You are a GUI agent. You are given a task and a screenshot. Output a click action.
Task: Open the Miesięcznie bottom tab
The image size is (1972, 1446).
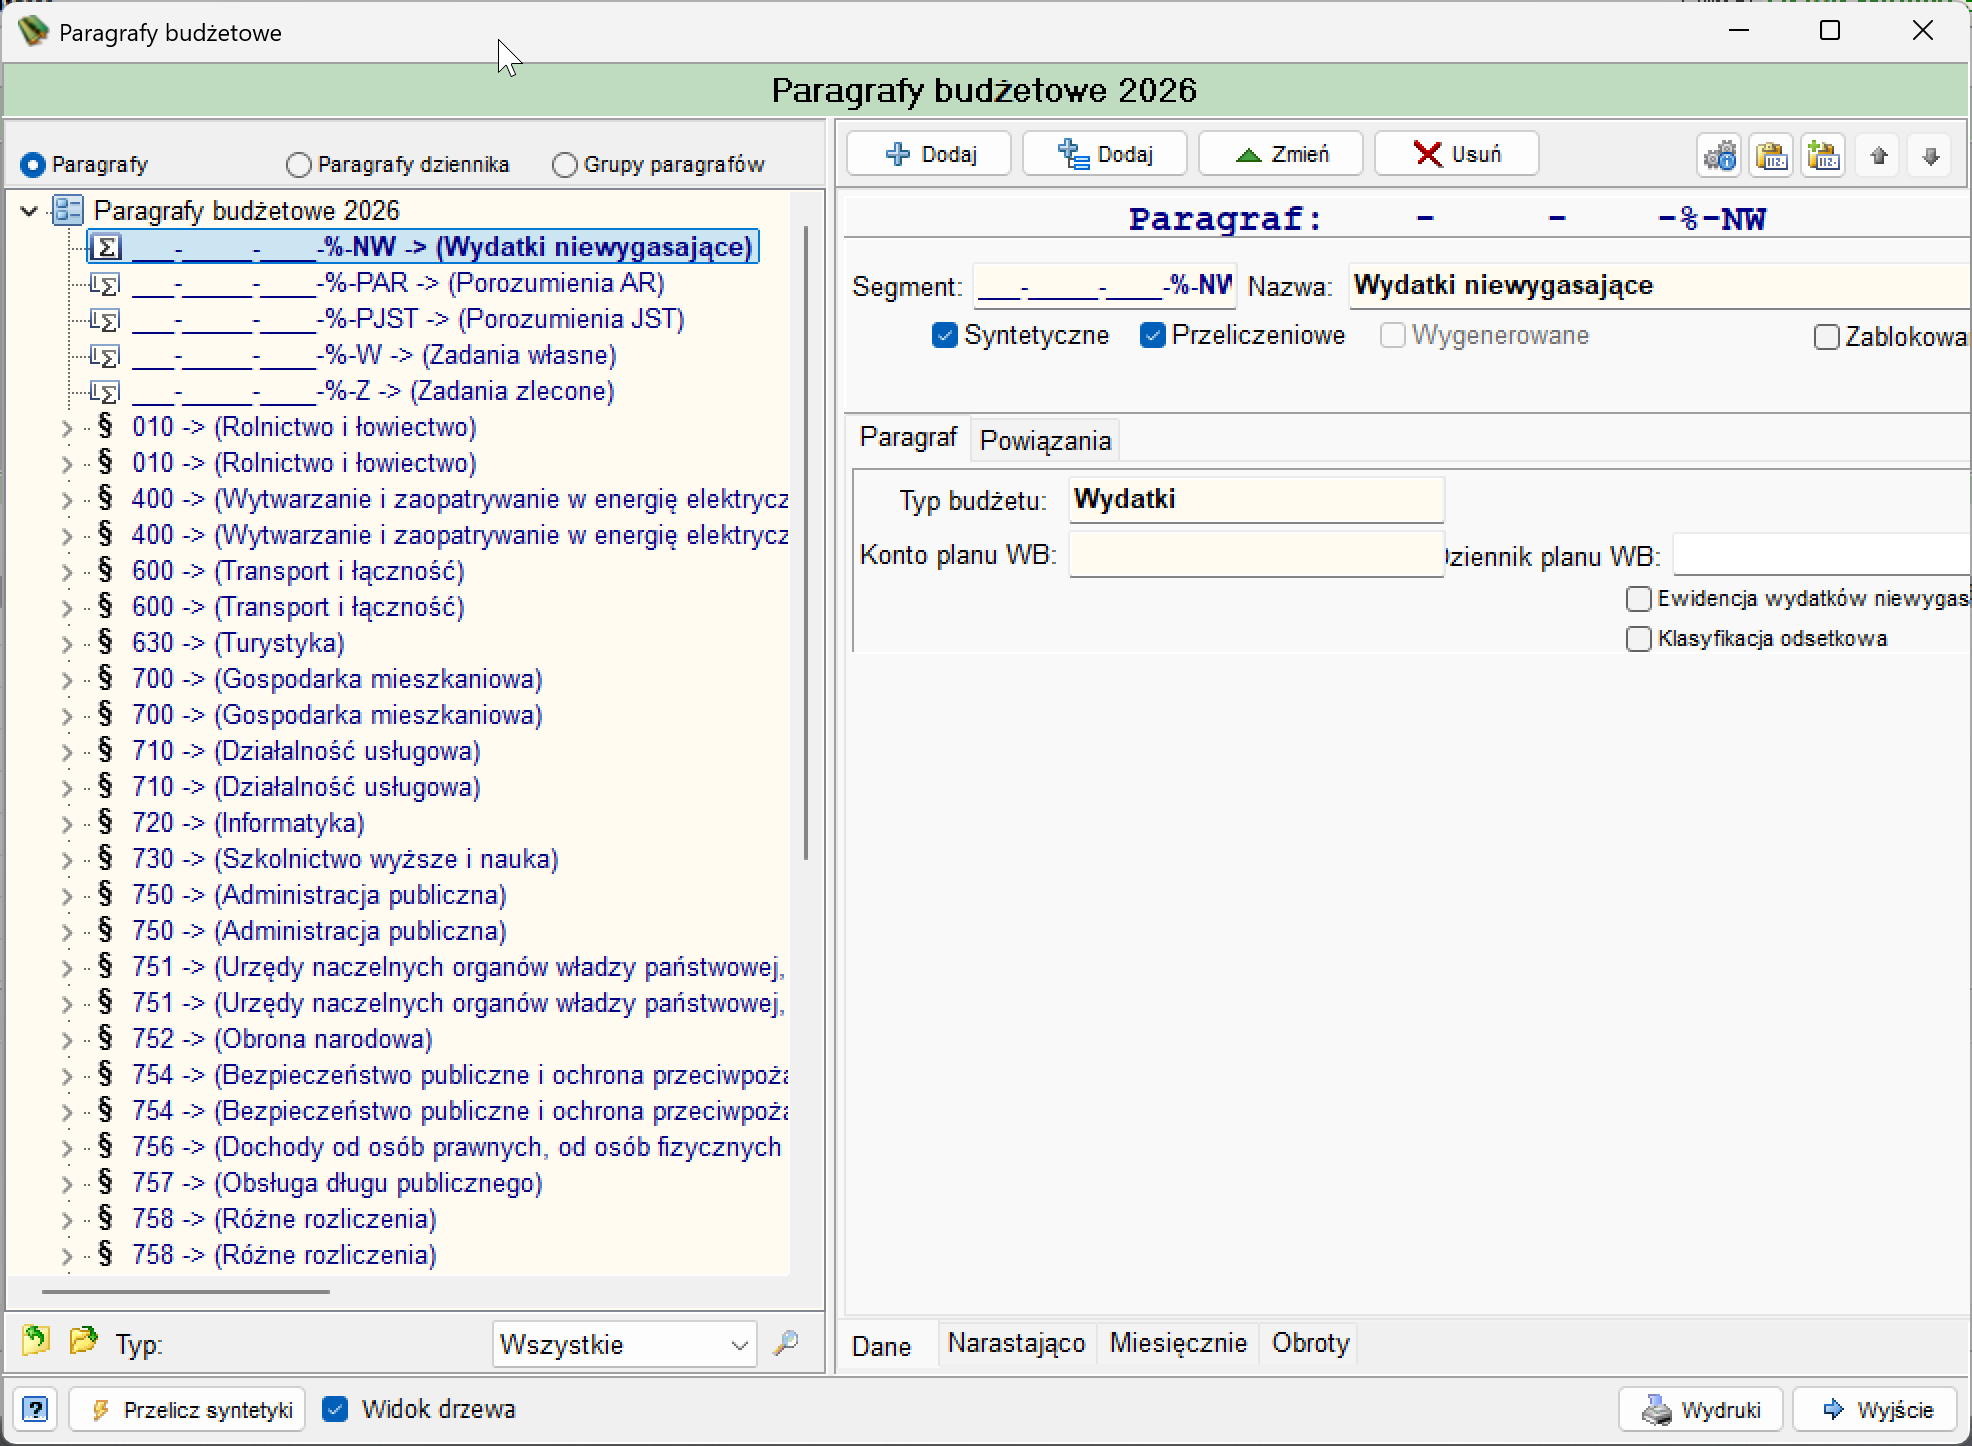click(1178, 1343)
